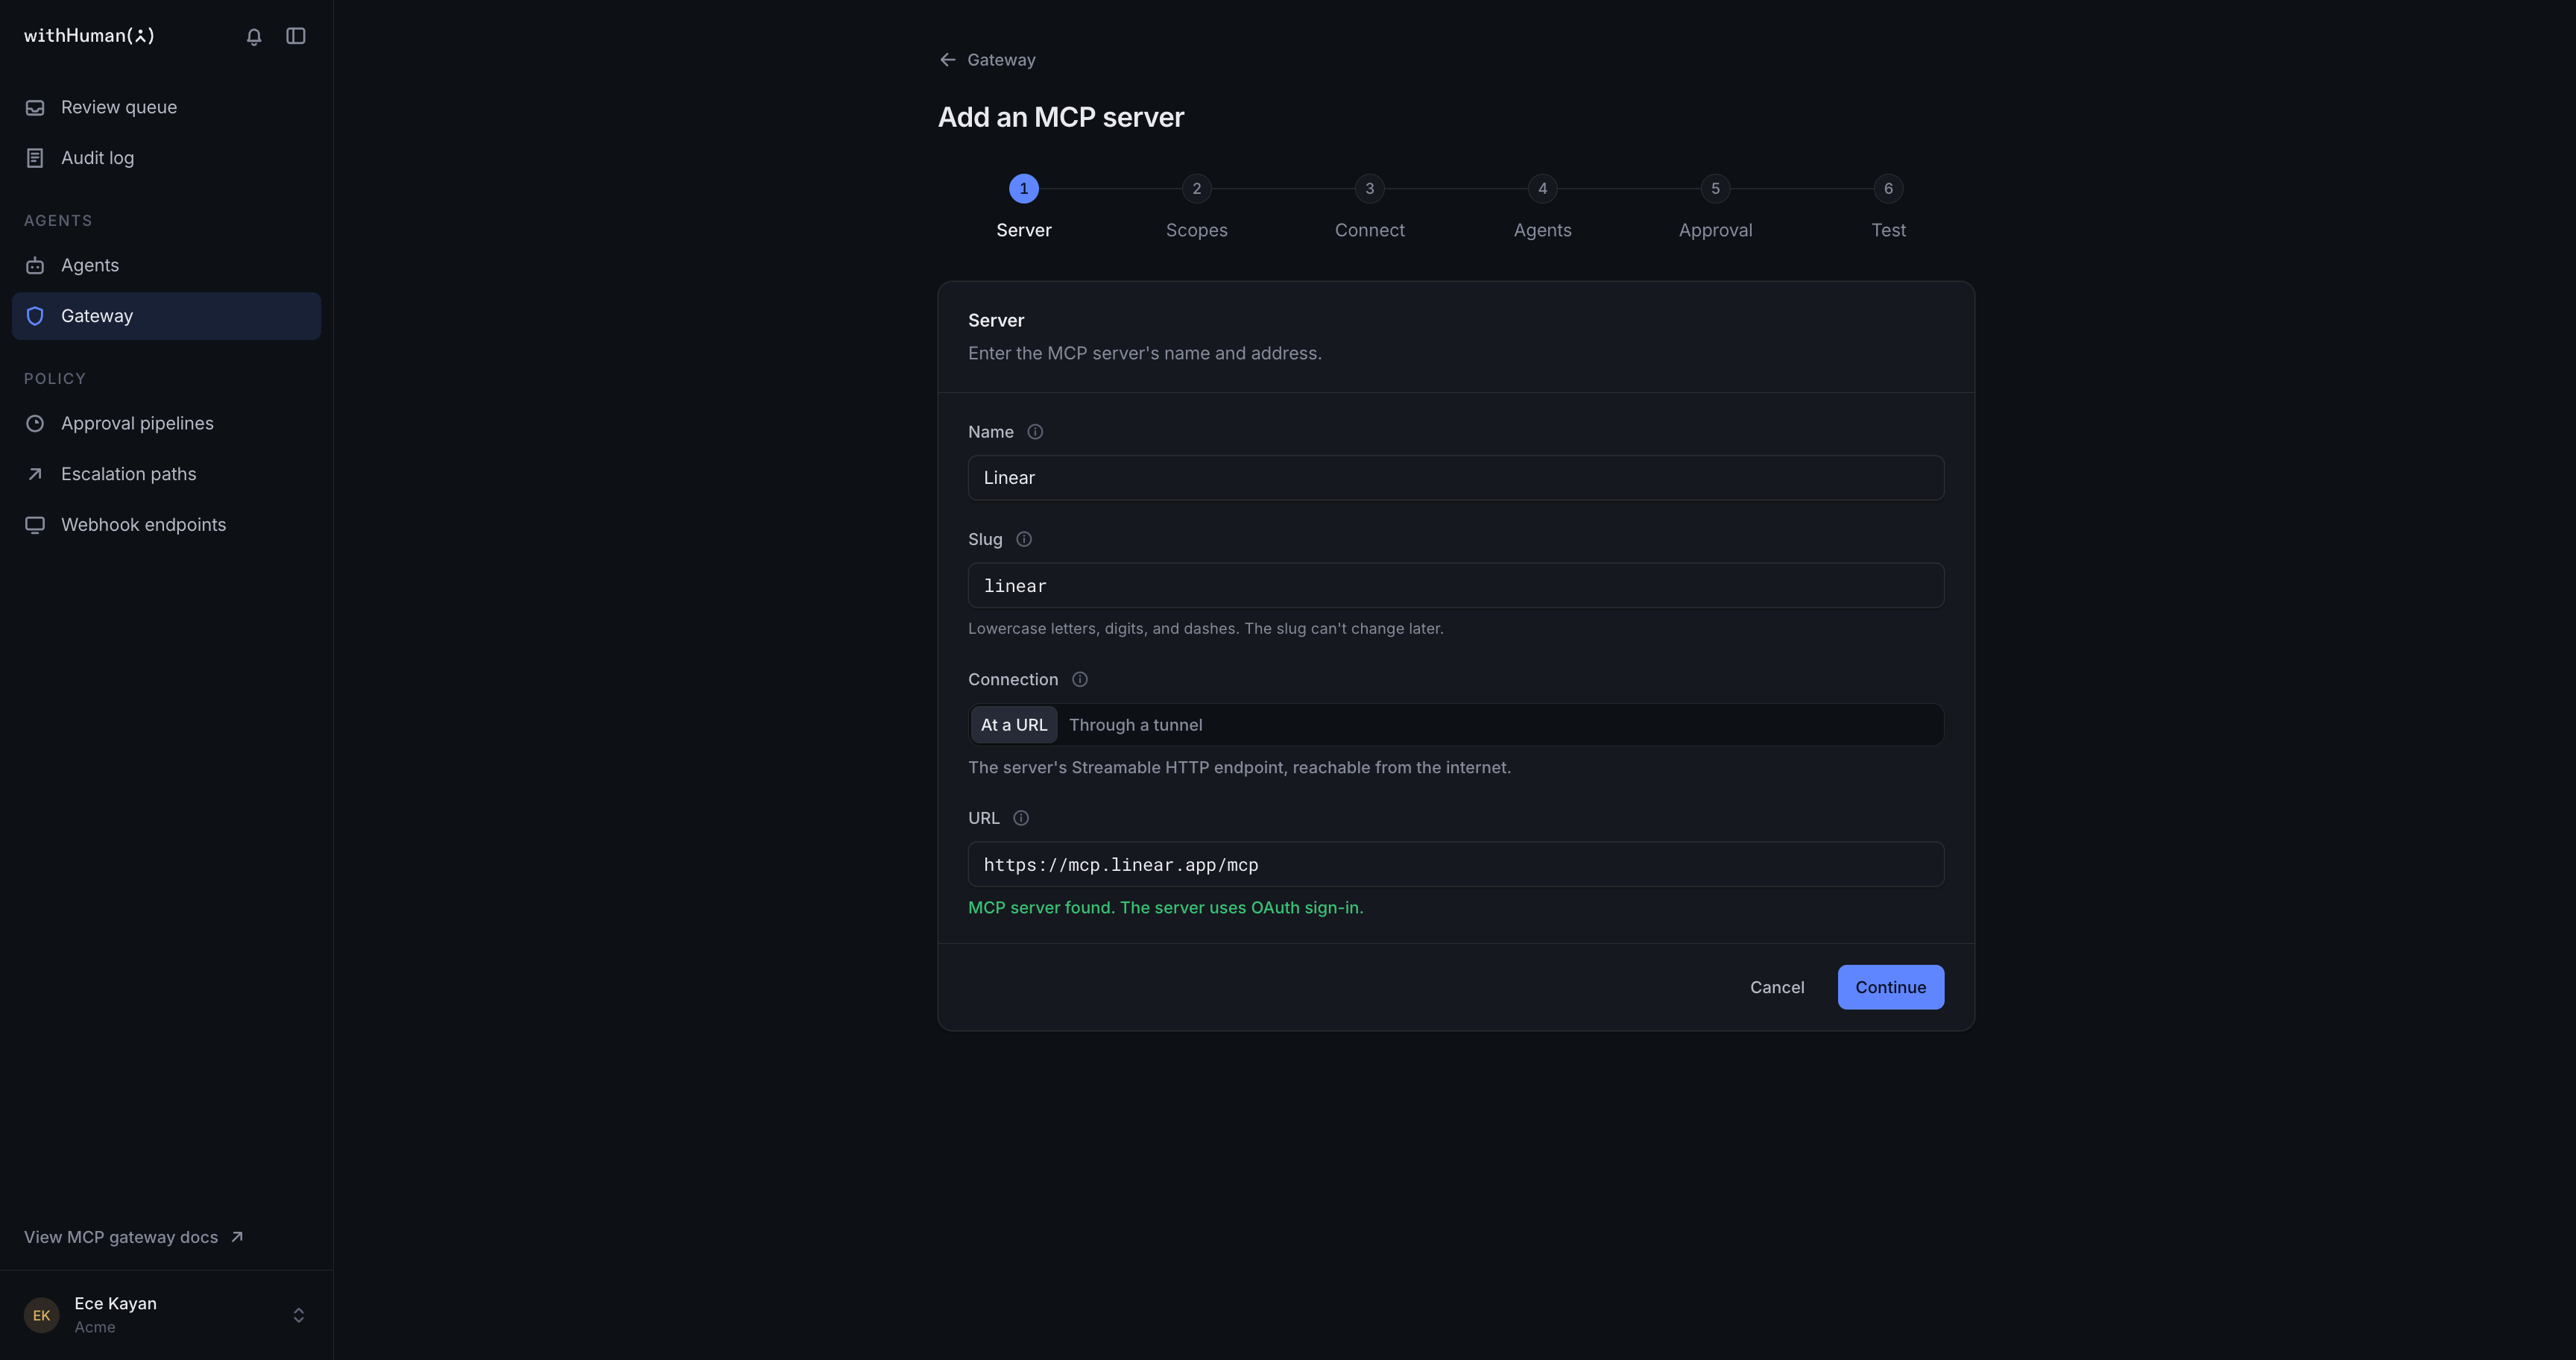The image size is (2576, 1360).
Task: Cancel adding the MCP server
Action: point(1777,987)
